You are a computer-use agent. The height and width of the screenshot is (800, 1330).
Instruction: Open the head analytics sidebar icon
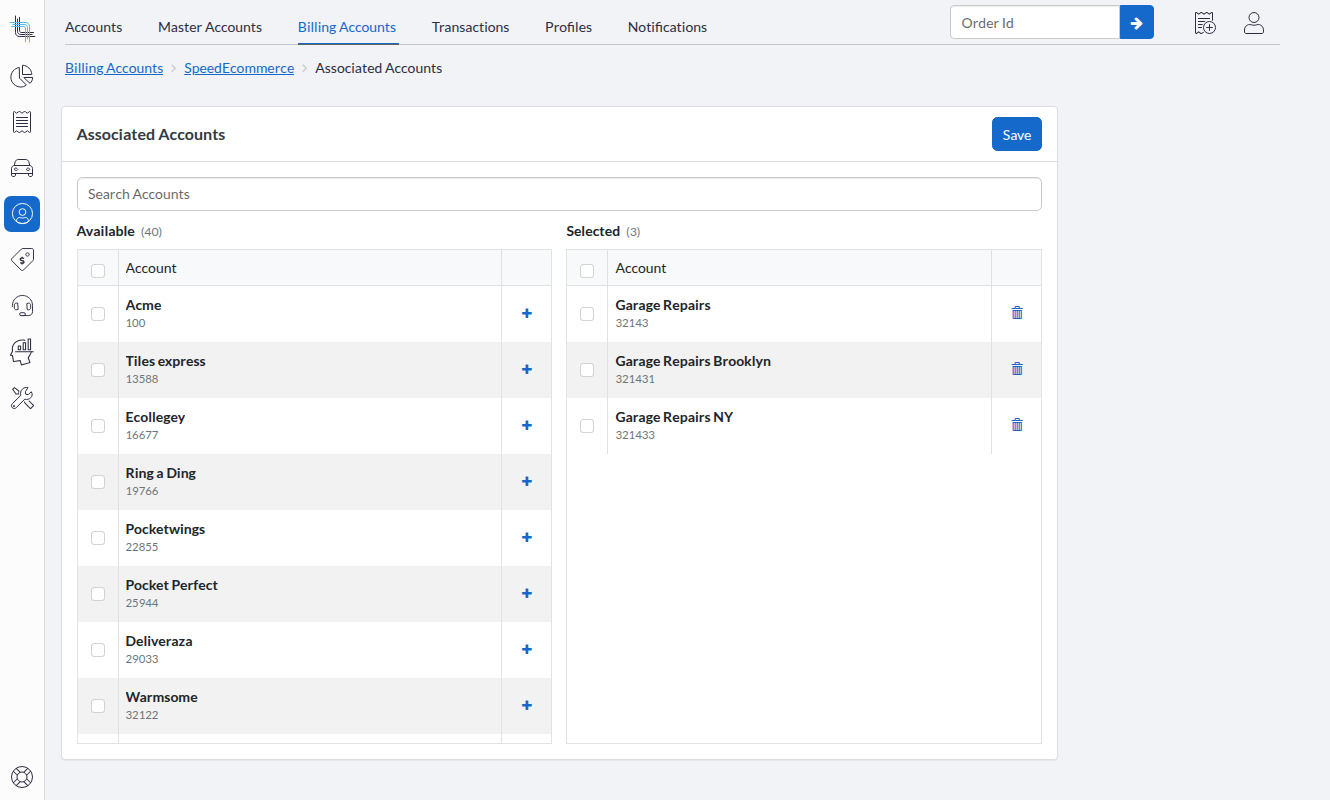(x=22, y=351)
